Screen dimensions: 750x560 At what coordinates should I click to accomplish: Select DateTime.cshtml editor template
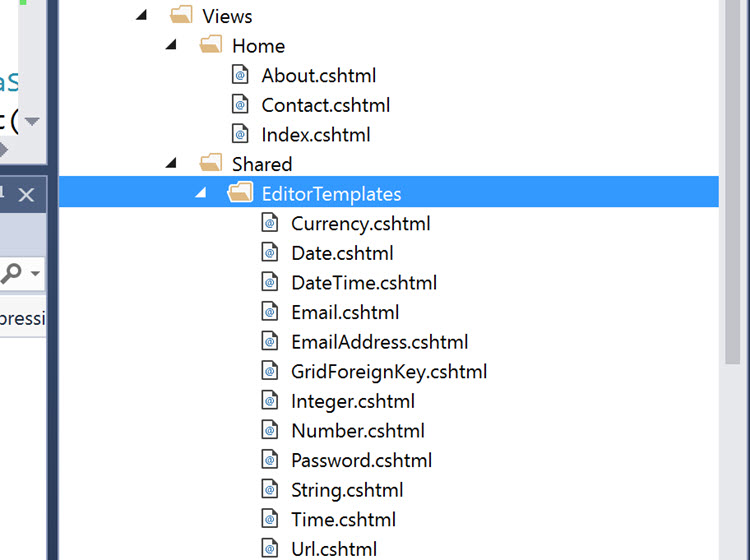click(x=364, y=283)
